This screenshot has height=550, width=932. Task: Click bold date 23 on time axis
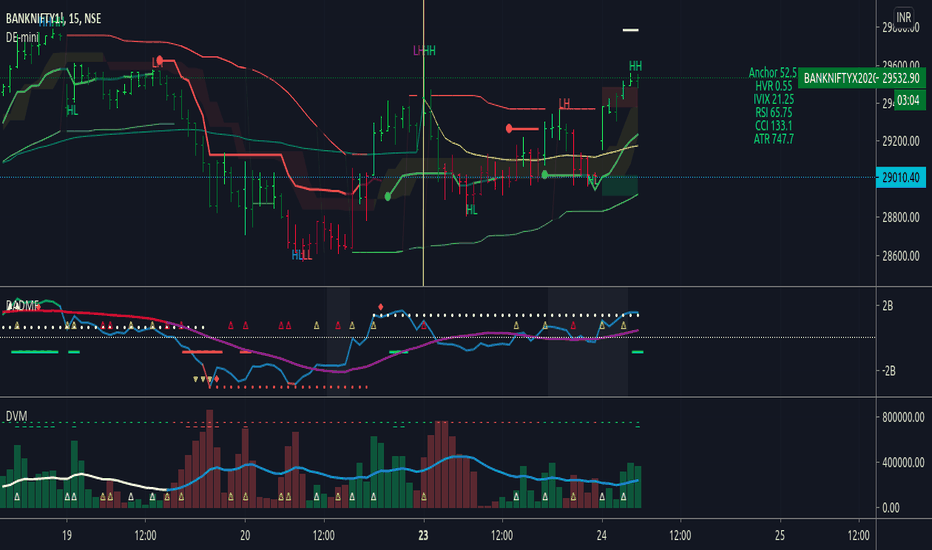tap(423, 536)
